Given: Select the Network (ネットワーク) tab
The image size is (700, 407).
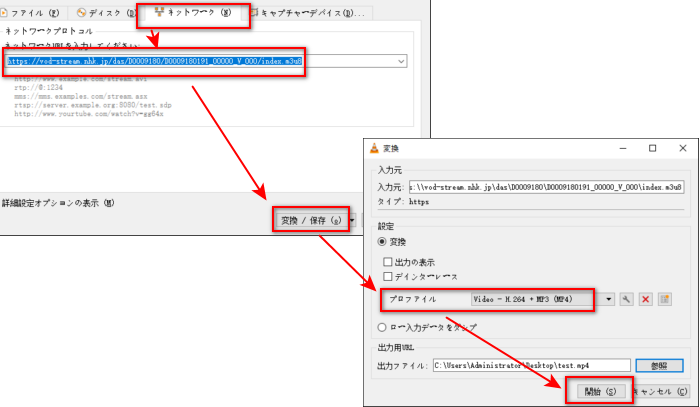Looking at the screenshot, I should 193,12.
